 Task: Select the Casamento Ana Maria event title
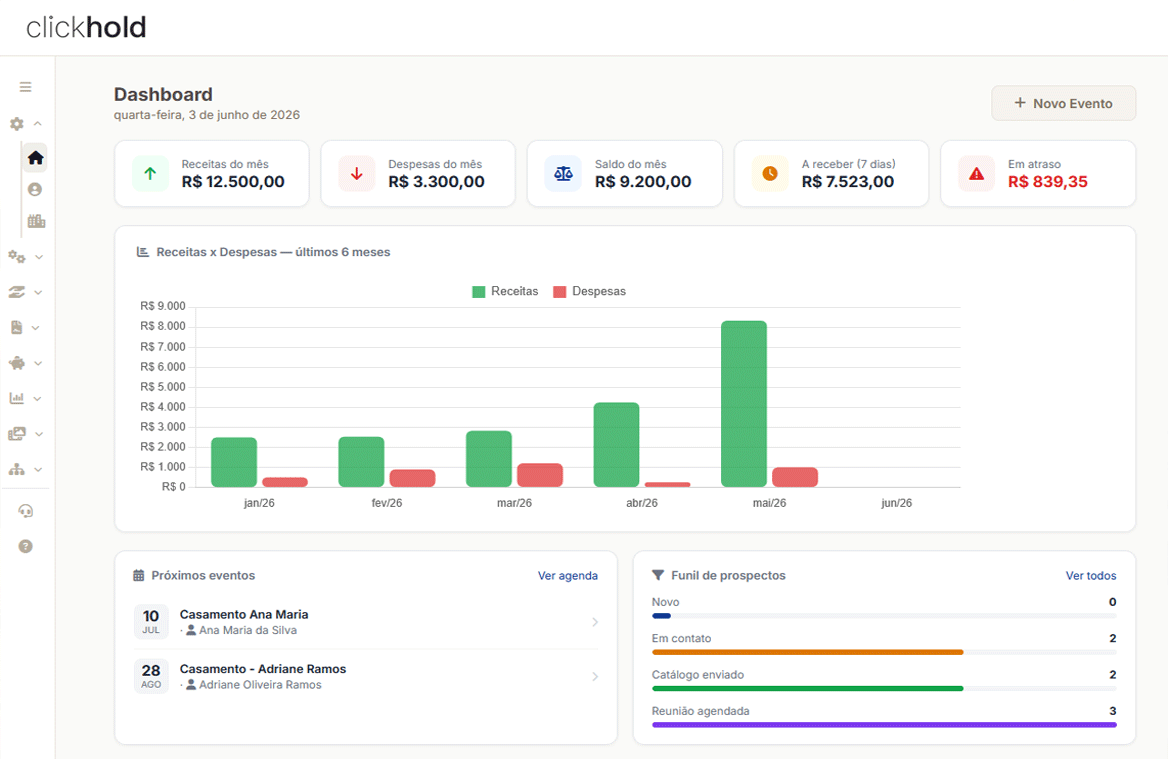(x=244, y=614)
